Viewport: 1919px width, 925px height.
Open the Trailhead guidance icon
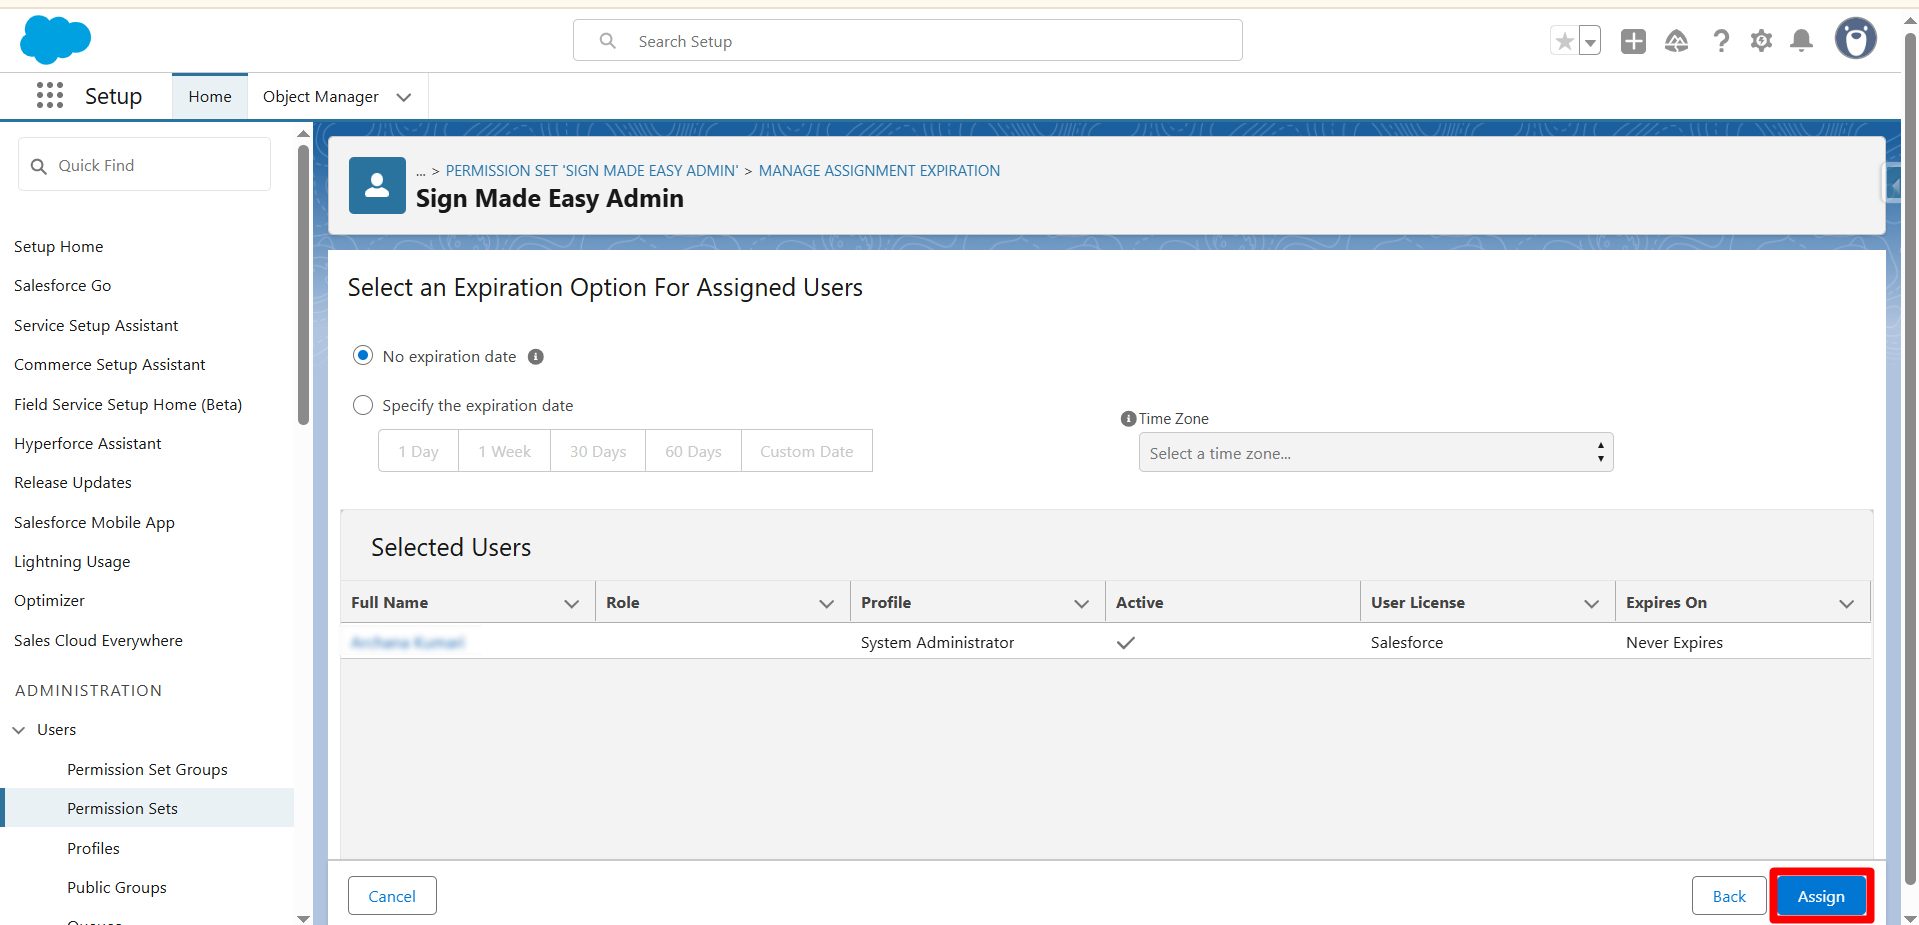(x=1677, y=41)
